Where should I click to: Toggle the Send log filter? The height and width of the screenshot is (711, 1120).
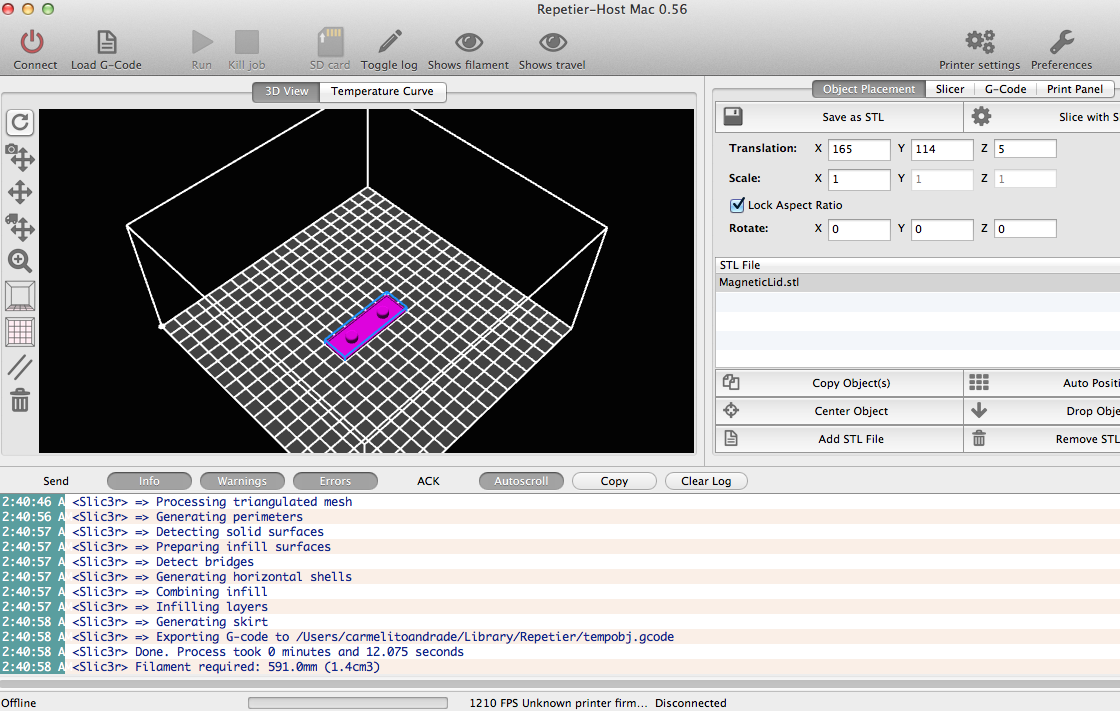[x=56, y=481]
